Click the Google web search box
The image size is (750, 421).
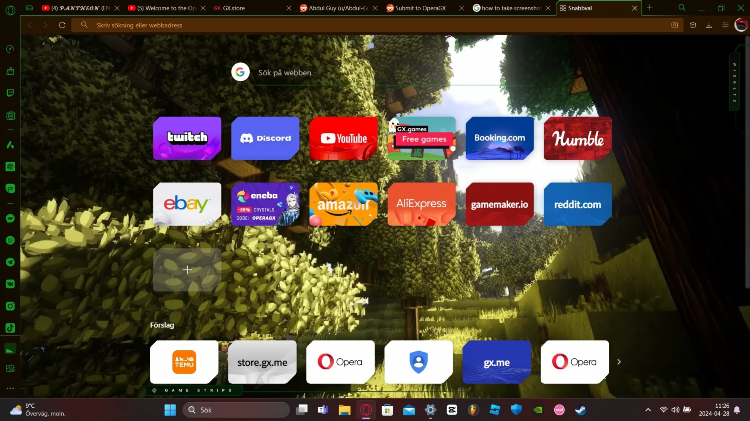(x=383, y=73)
